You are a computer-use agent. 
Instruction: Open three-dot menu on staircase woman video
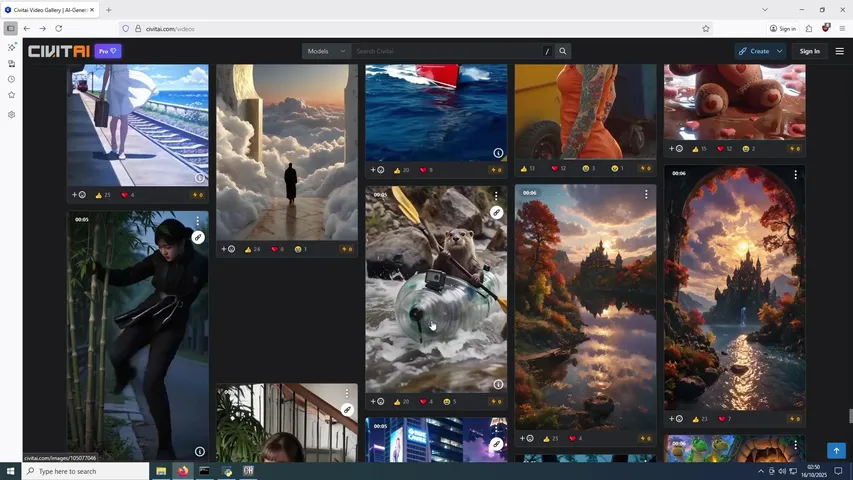[347, 393]
